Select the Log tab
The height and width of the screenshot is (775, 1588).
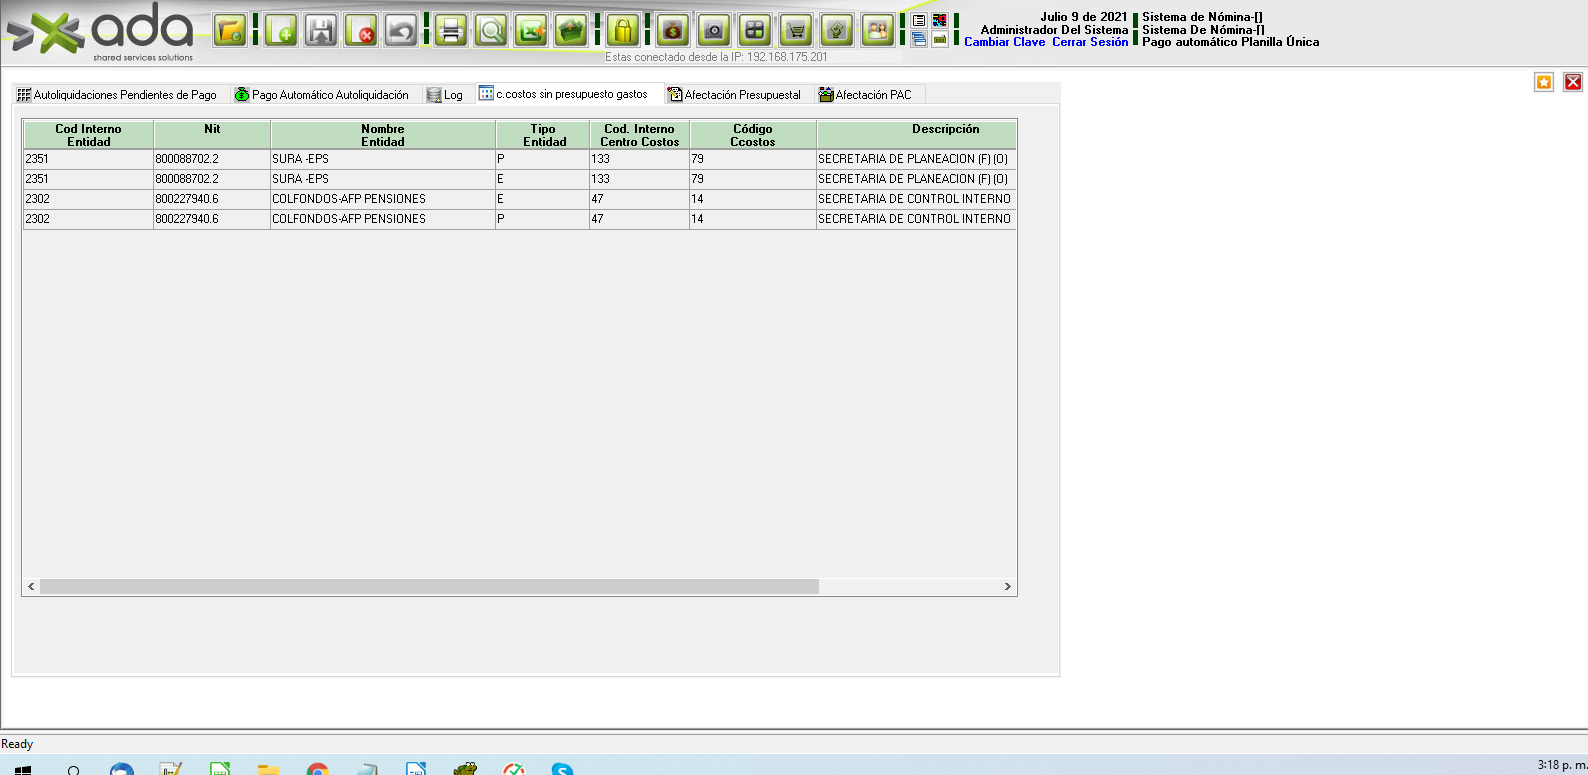point(445,95)
